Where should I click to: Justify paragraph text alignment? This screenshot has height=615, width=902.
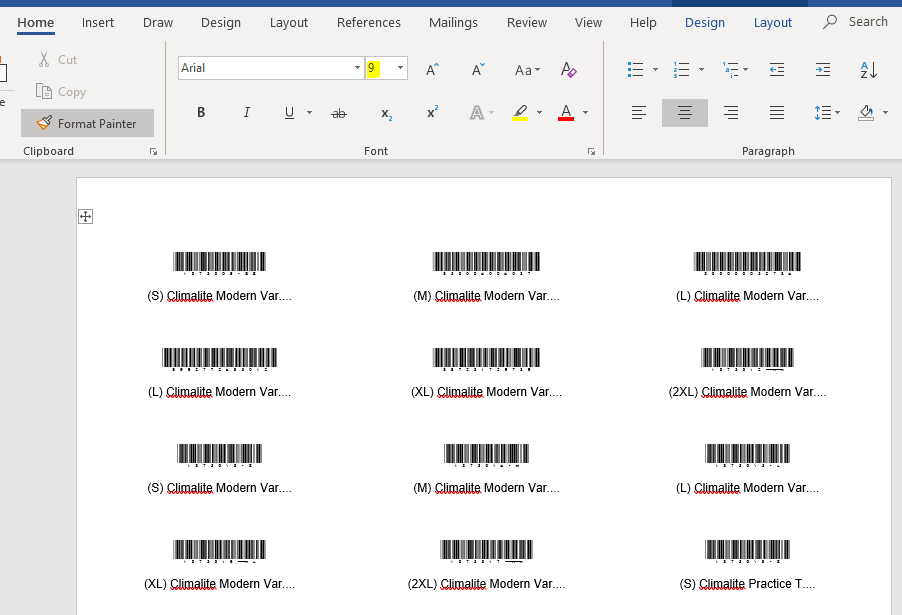(x=777, y=113)
